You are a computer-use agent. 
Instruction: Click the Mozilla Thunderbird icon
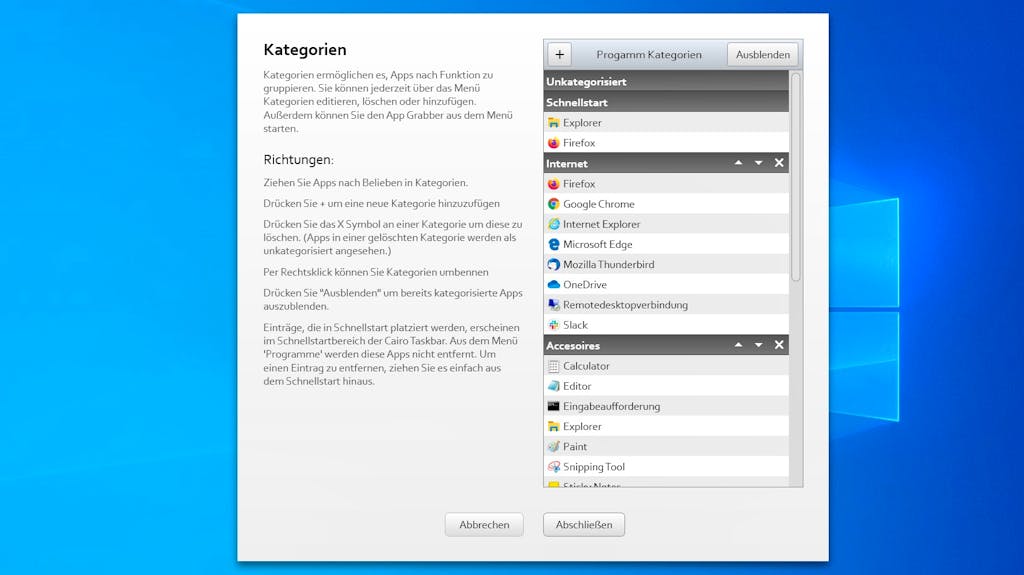[554, 265]
